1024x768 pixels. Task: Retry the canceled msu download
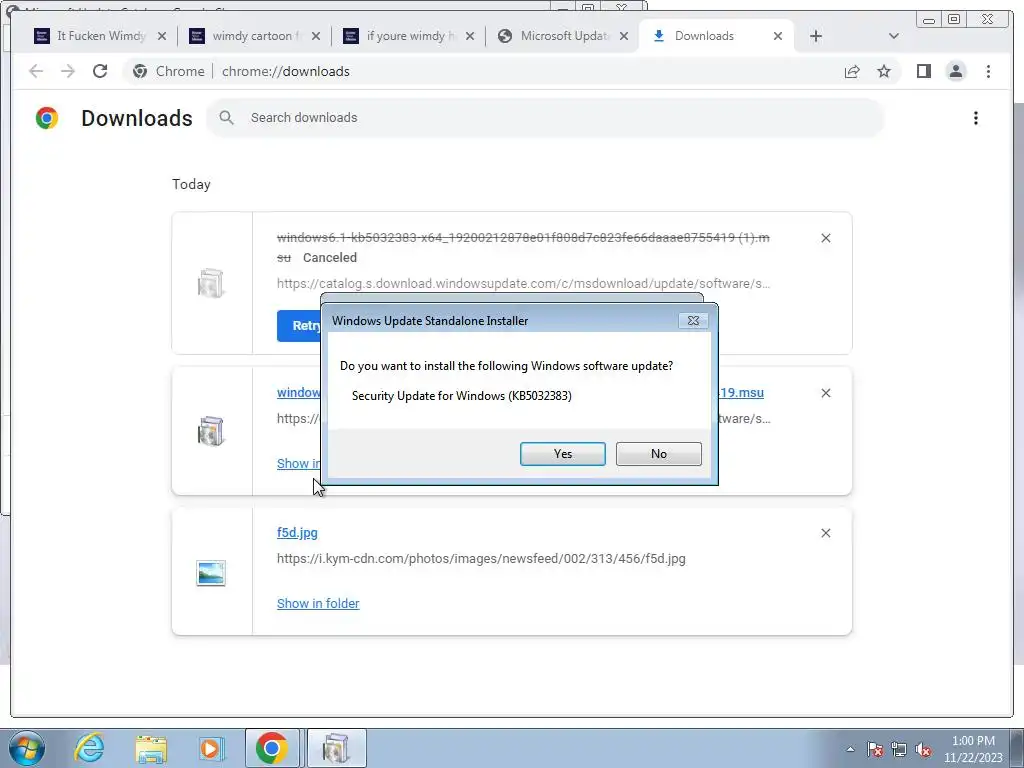[300, 325]
